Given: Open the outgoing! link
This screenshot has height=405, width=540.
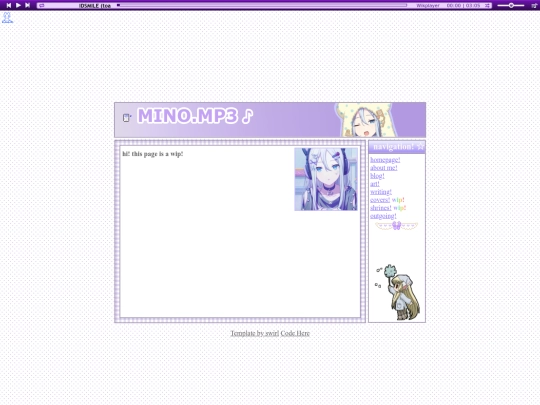Looking at the screenshot, I should [x=383, y=216].
